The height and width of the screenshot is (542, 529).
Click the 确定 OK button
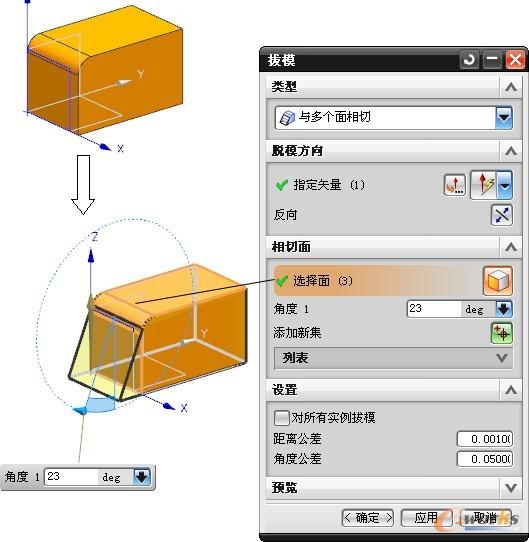pyautogui.click(x=368, y=518)
